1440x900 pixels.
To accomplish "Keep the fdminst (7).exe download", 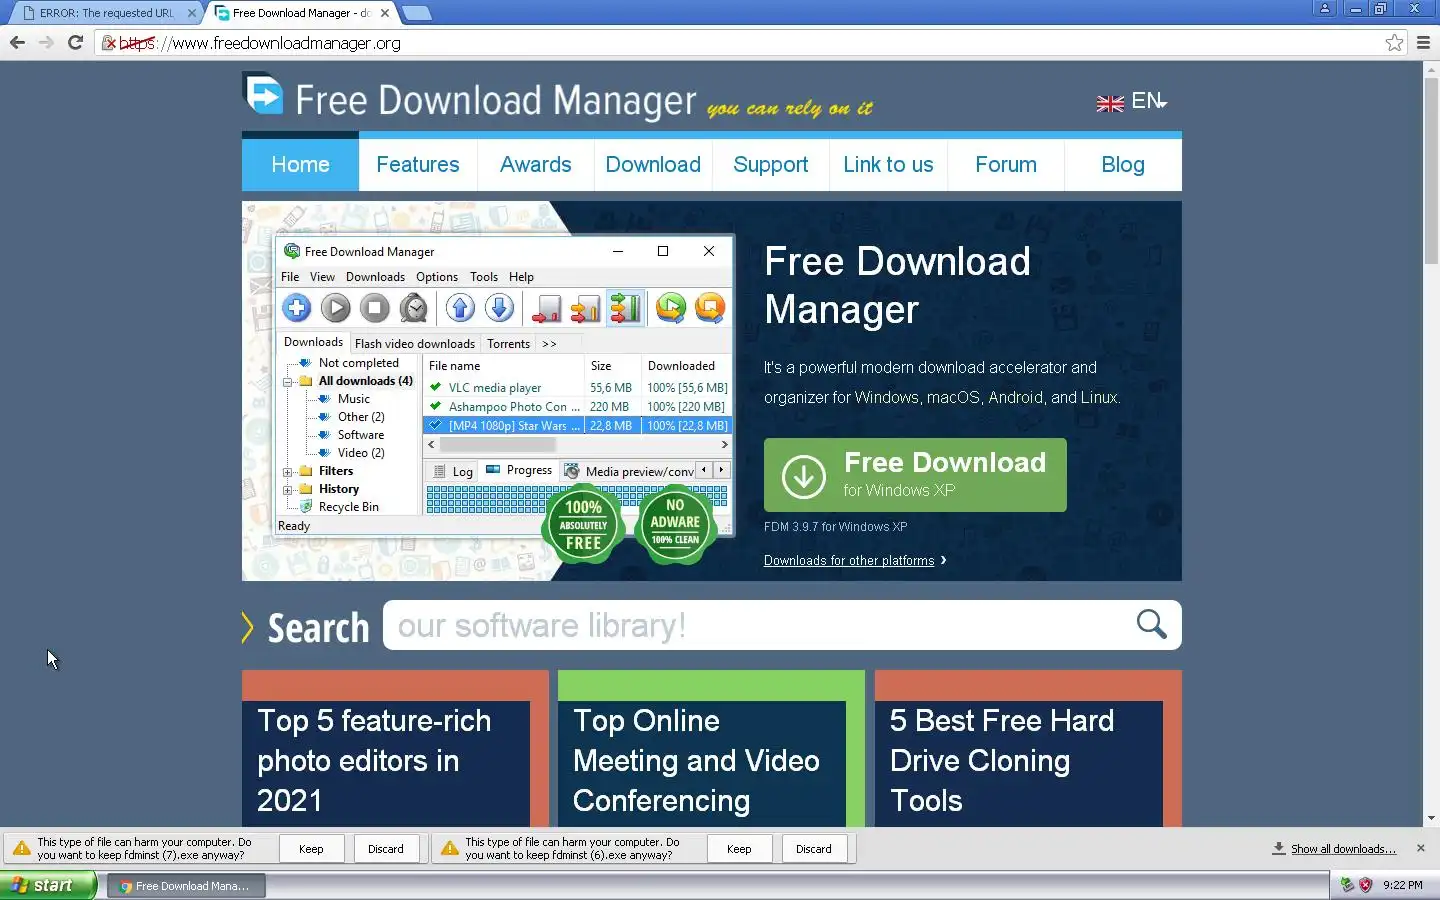I will pos(311,849).
